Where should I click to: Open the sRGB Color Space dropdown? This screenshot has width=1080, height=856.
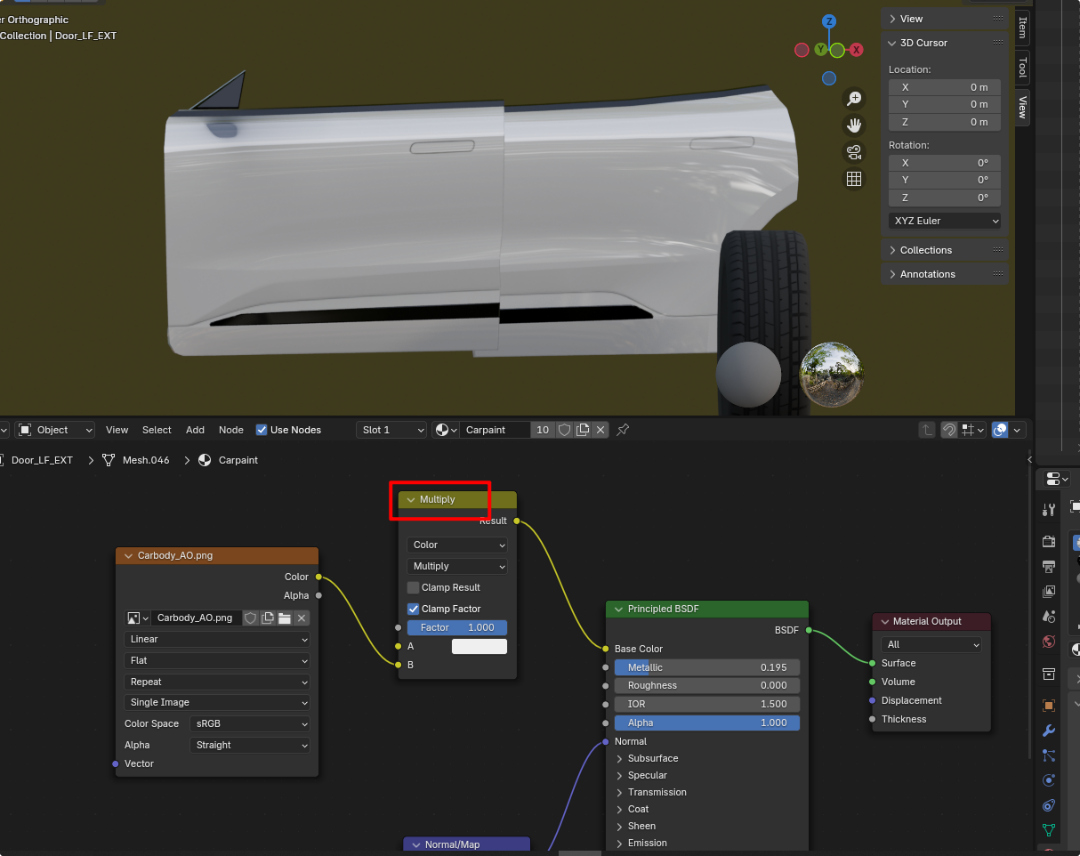(x=249, y=724)
